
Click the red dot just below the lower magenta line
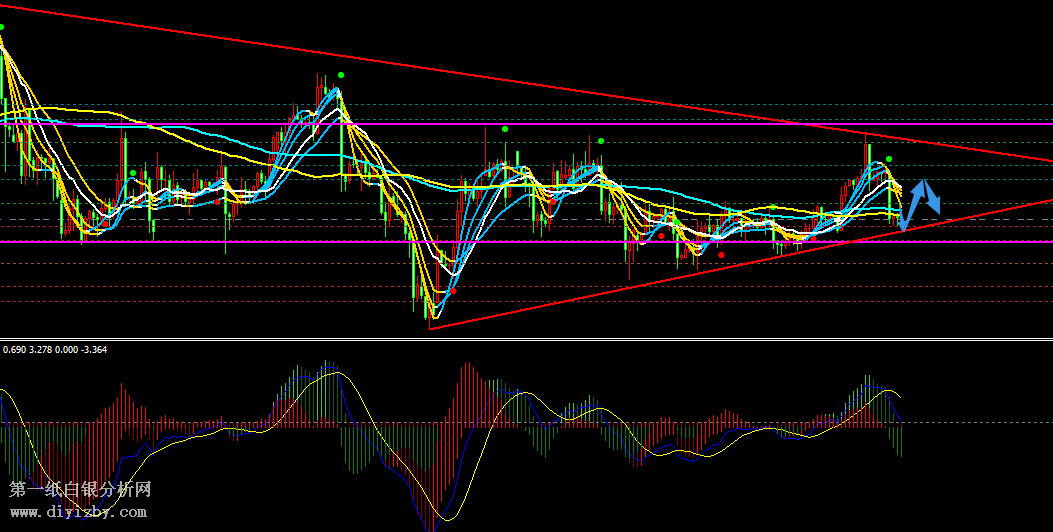tap(722, 254)
